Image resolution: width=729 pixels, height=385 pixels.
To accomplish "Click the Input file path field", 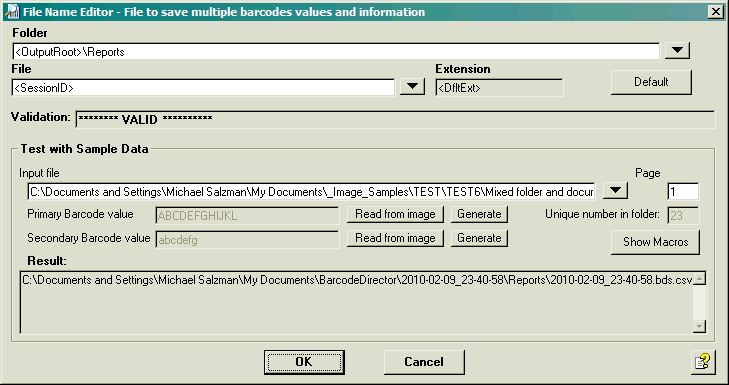I will pyautogui.click(x=311, y=192).
